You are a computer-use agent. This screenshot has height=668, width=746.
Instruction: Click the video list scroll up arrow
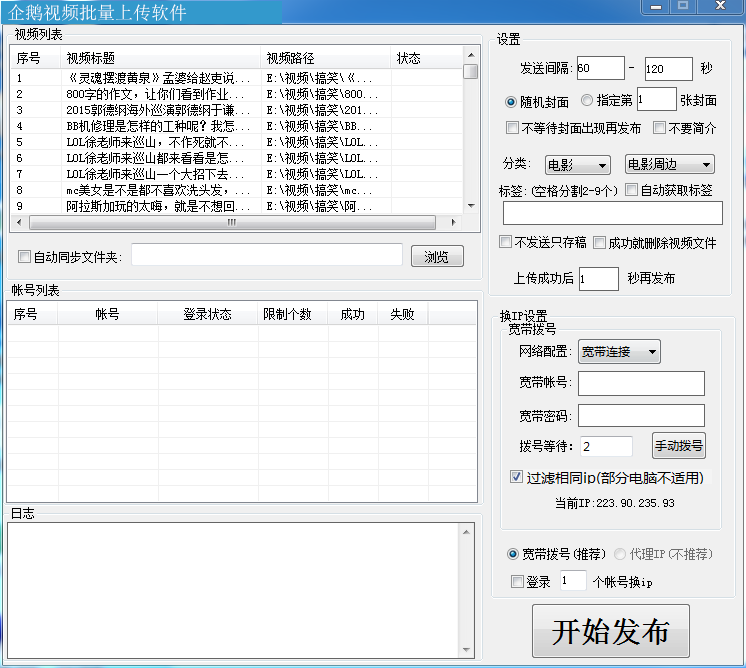tap(471, 55)
